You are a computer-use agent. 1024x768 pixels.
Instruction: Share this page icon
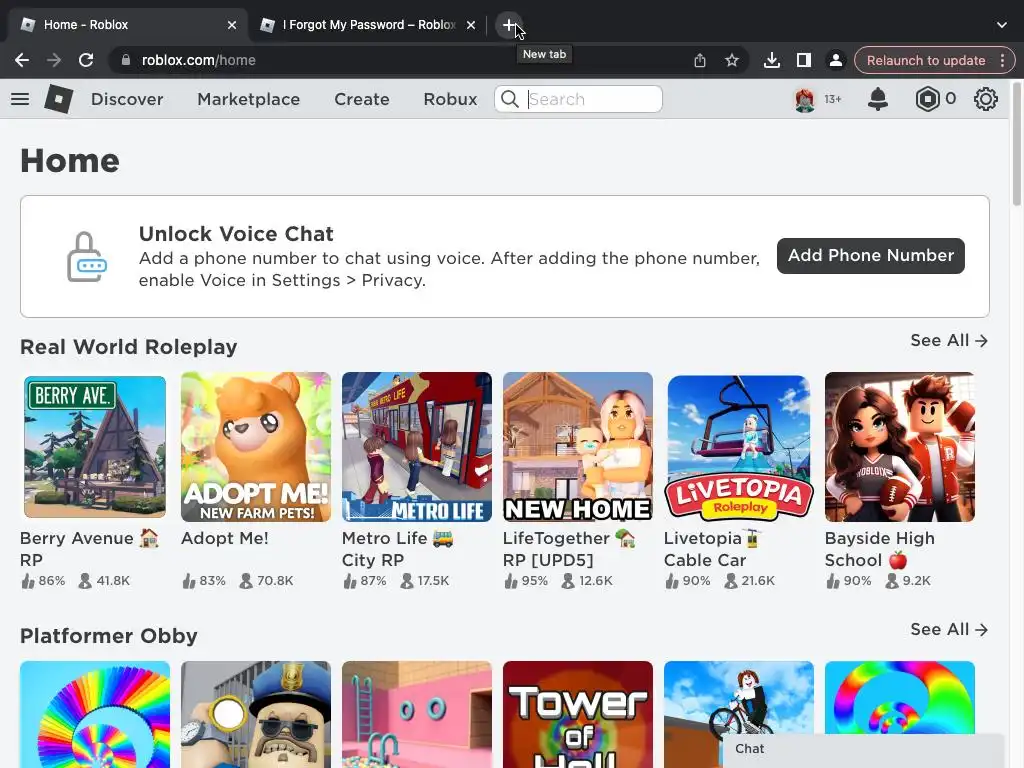pos(700,60)
